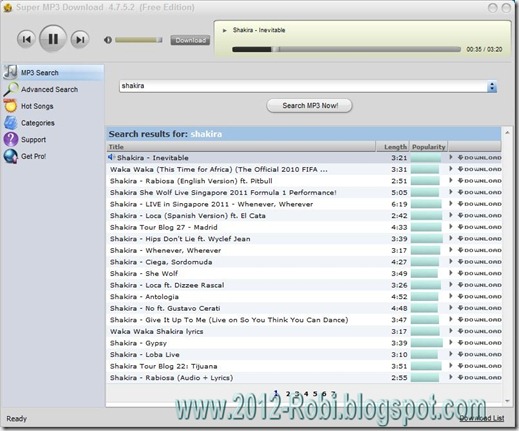This screenshot has width=519, height=431.
Task: Open the search history dropdown arrow
Action: [x=492, y=87]
